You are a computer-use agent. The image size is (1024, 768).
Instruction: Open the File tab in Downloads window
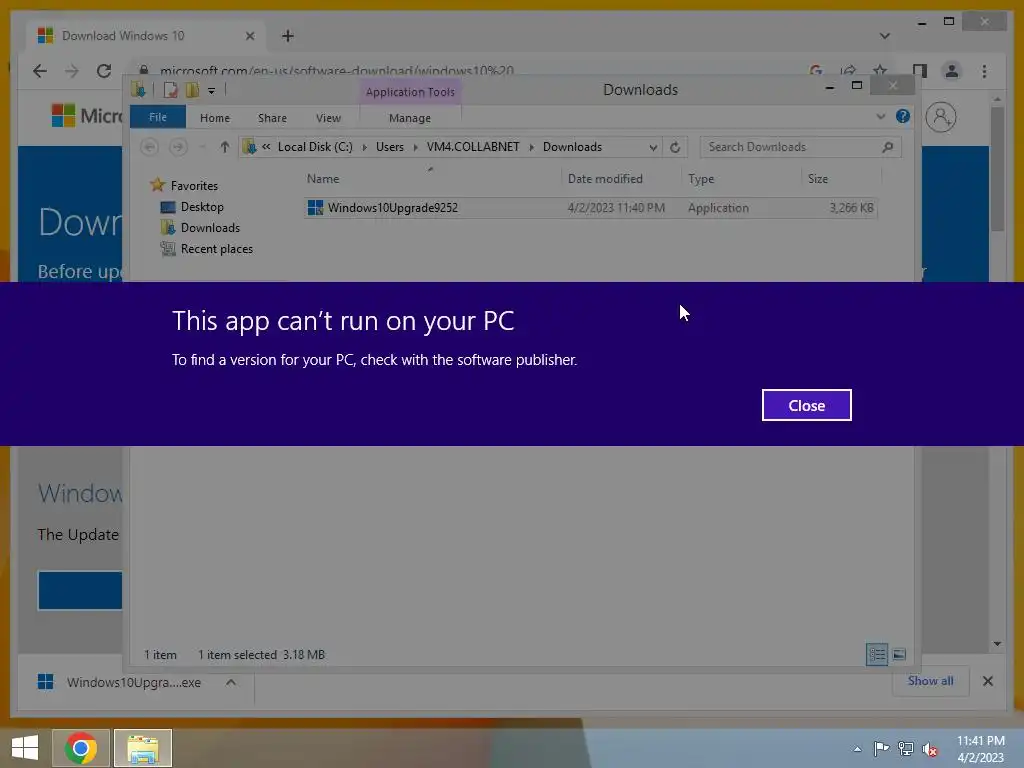tap(157, 118)
